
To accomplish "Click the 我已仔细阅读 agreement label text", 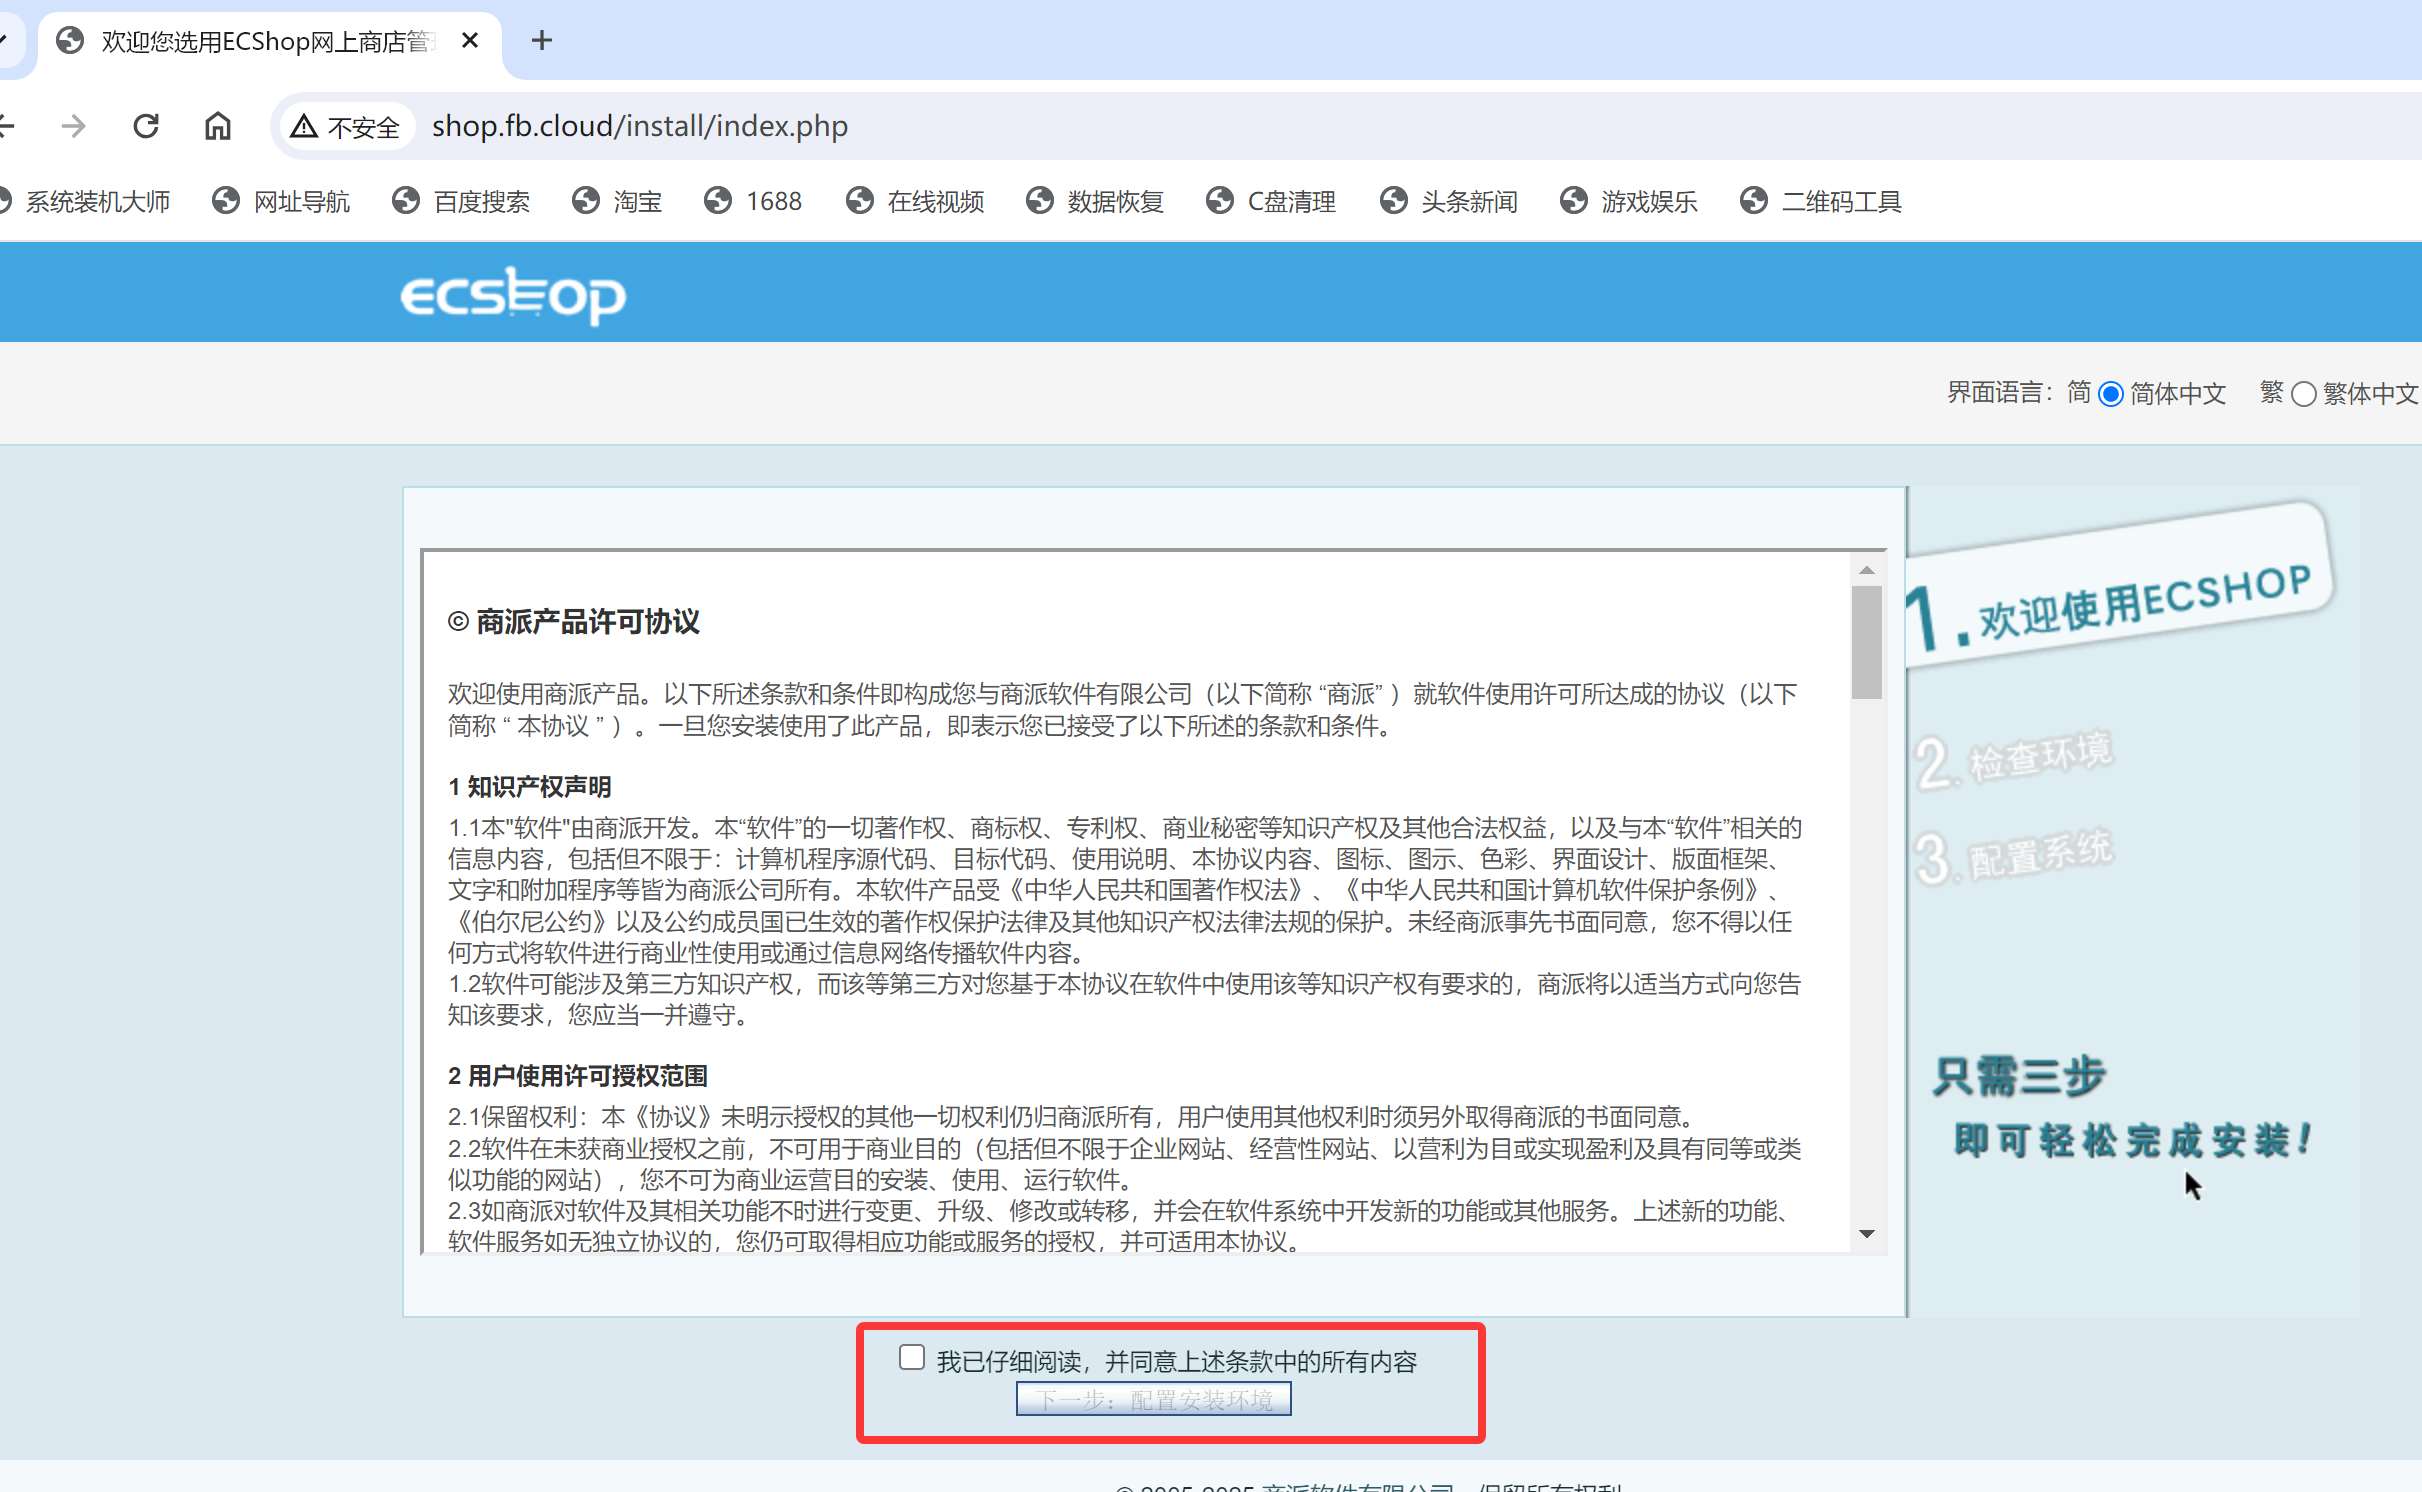I will coord(1177,1361).
